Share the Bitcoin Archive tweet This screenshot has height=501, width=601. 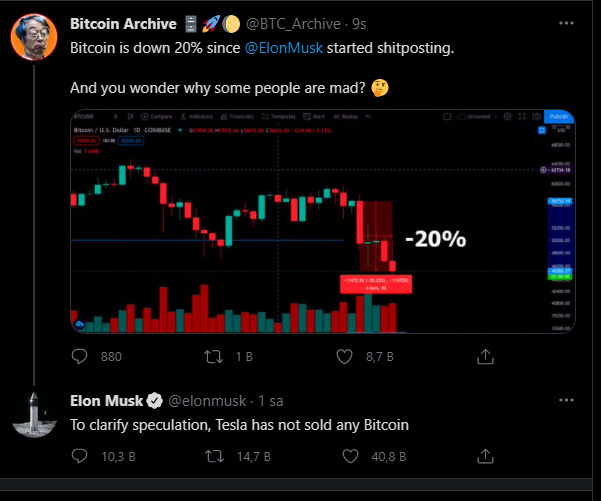point(484,356)
